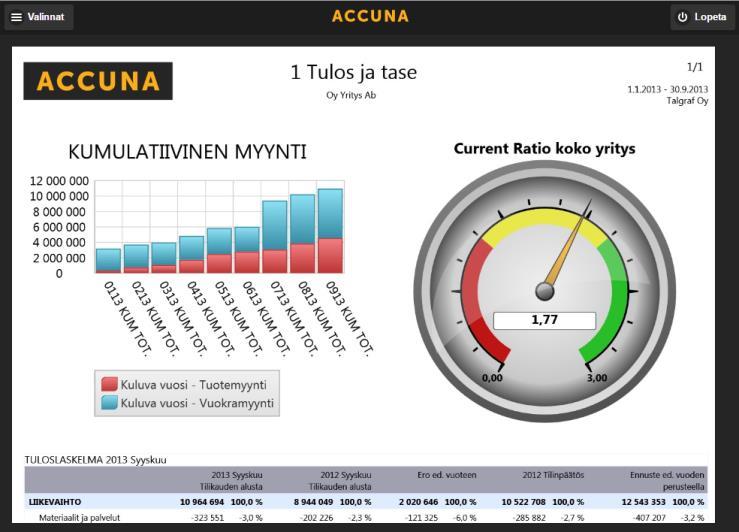Viewport: 739px width, 532px height.
Task: Select 'Materiaalit ja palvelut' row label
Action: pyautogui.click(x=79, y=518)
